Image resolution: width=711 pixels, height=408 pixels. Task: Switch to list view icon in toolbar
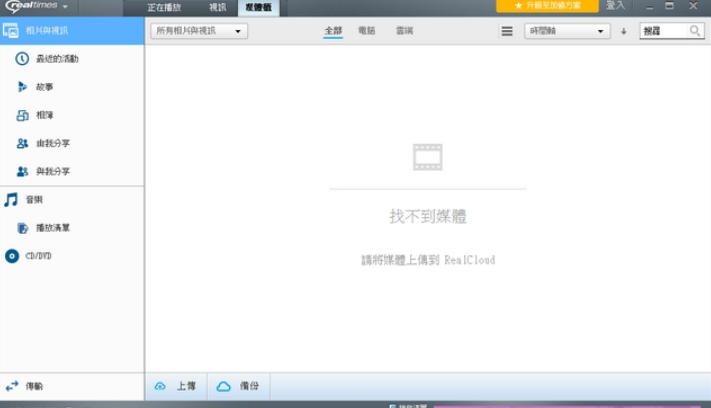(x=507, y=31)
